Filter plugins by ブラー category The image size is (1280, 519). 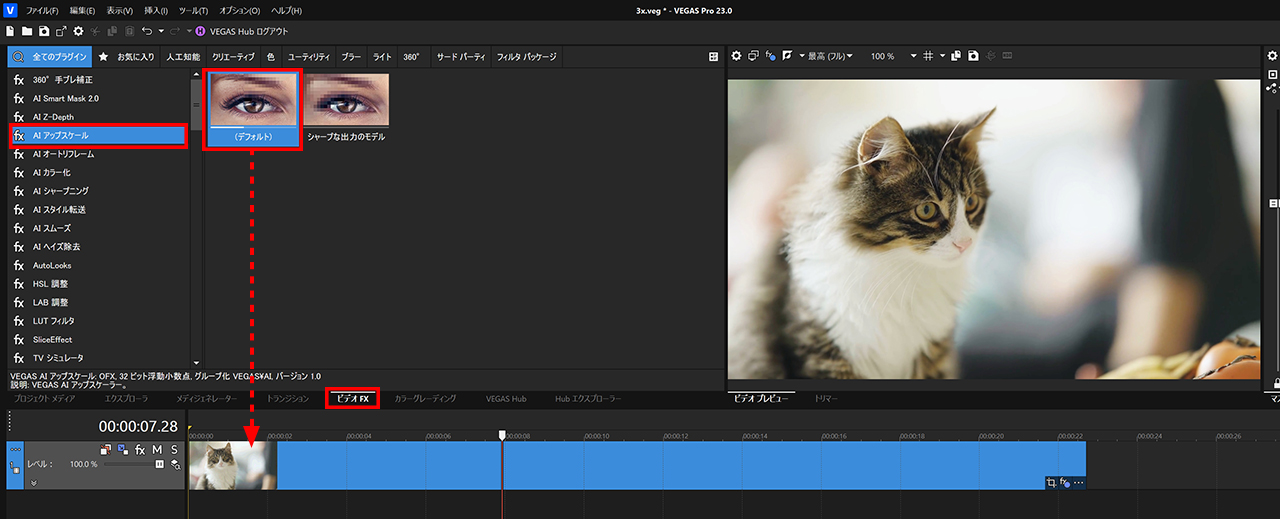[351, 57]
